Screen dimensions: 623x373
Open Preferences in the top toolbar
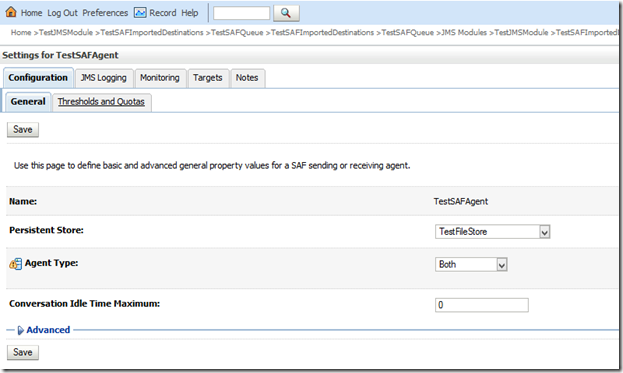point(105,13)
